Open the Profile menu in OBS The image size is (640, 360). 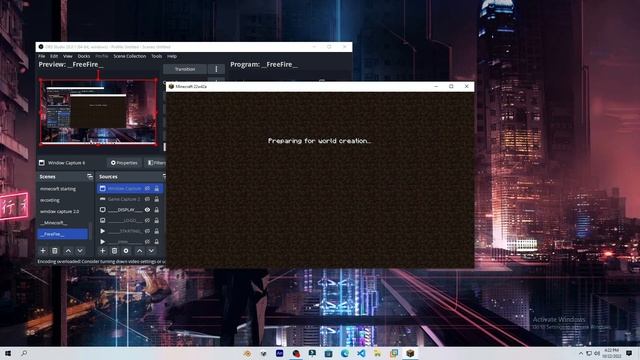[102, 56]
